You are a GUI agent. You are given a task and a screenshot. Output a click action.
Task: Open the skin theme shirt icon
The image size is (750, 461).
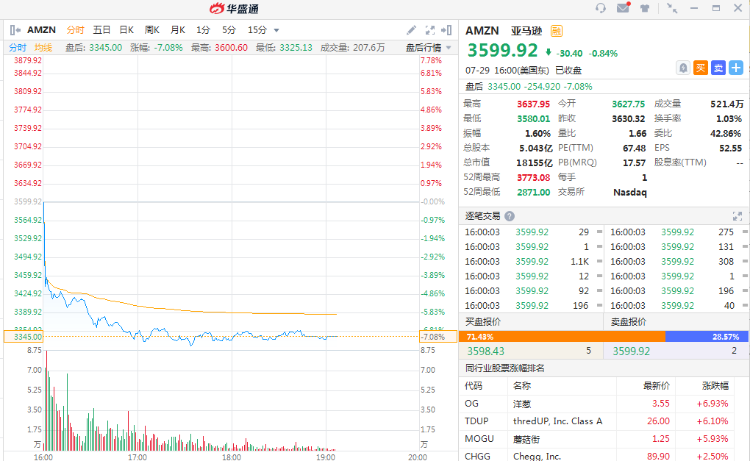[645, 8]
